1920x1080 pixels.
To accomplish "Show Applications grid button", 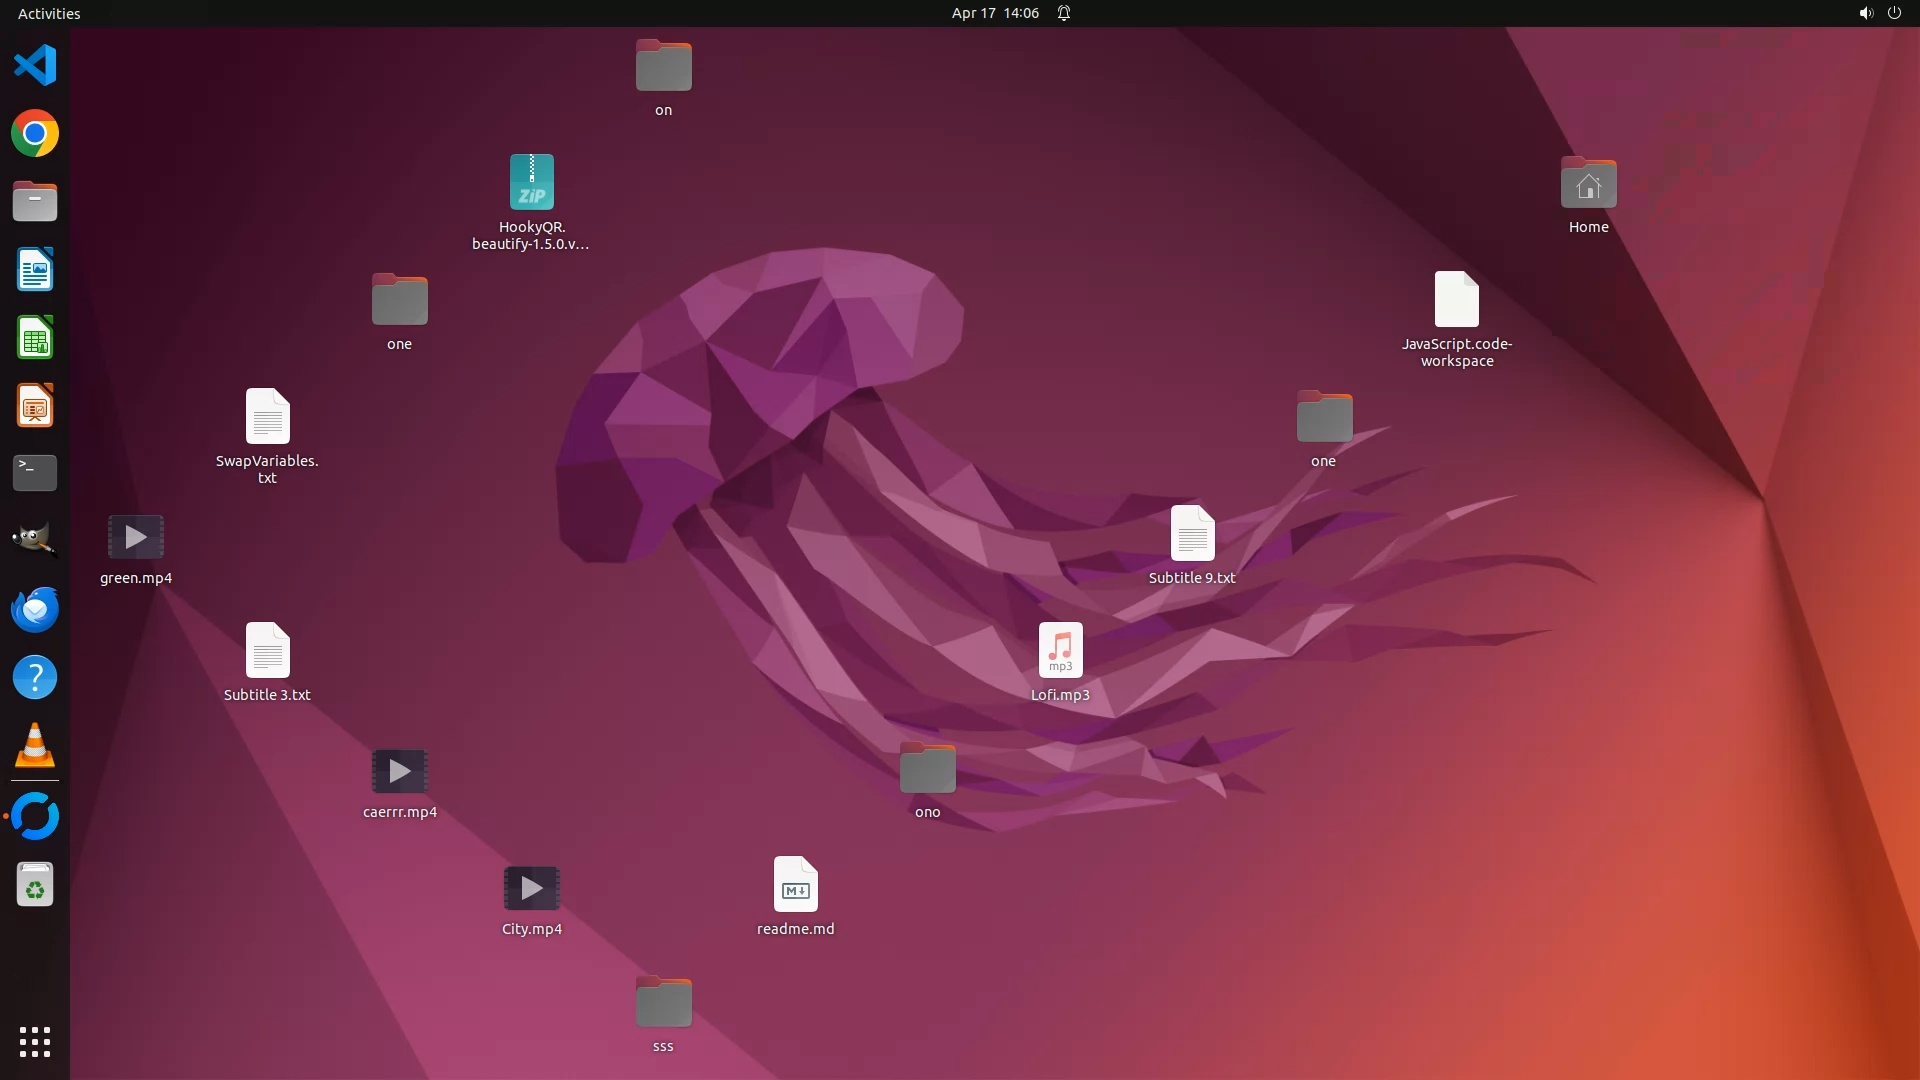I will click(35, 1042).
